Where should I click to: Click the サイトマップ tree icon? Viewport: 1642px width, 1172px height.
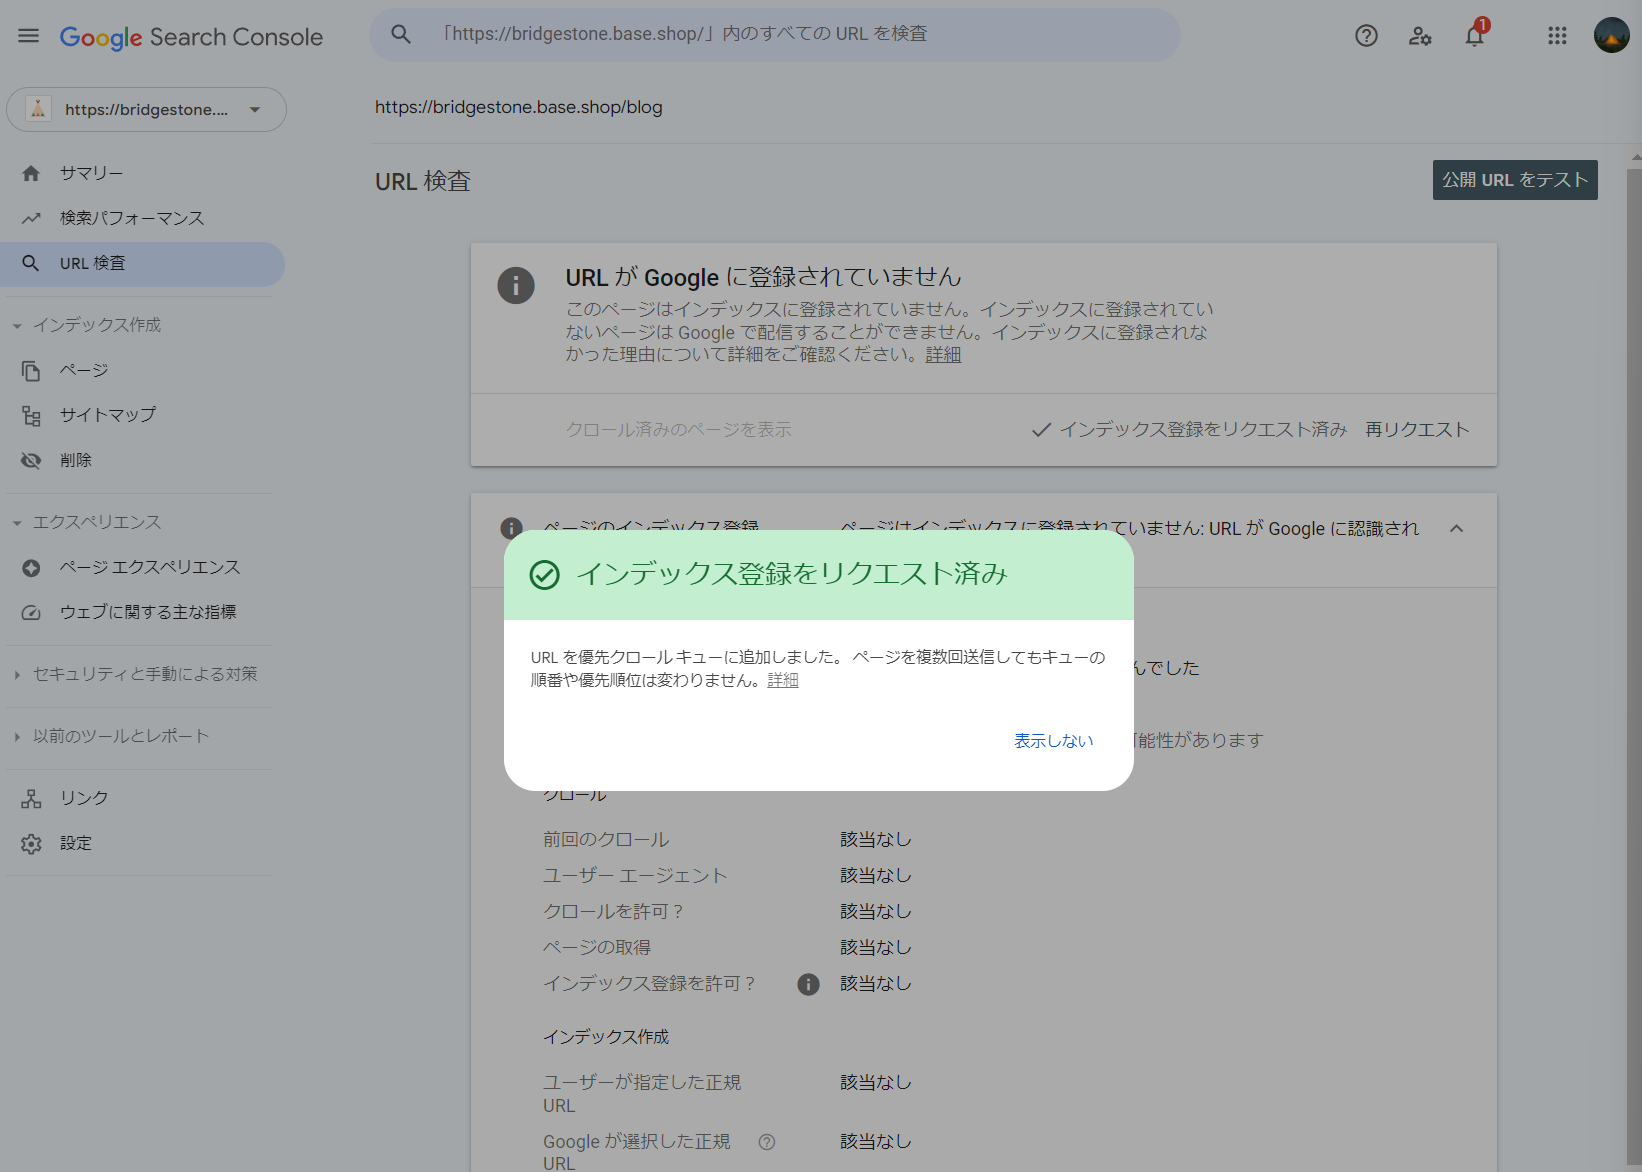click(x=31, y=415)
